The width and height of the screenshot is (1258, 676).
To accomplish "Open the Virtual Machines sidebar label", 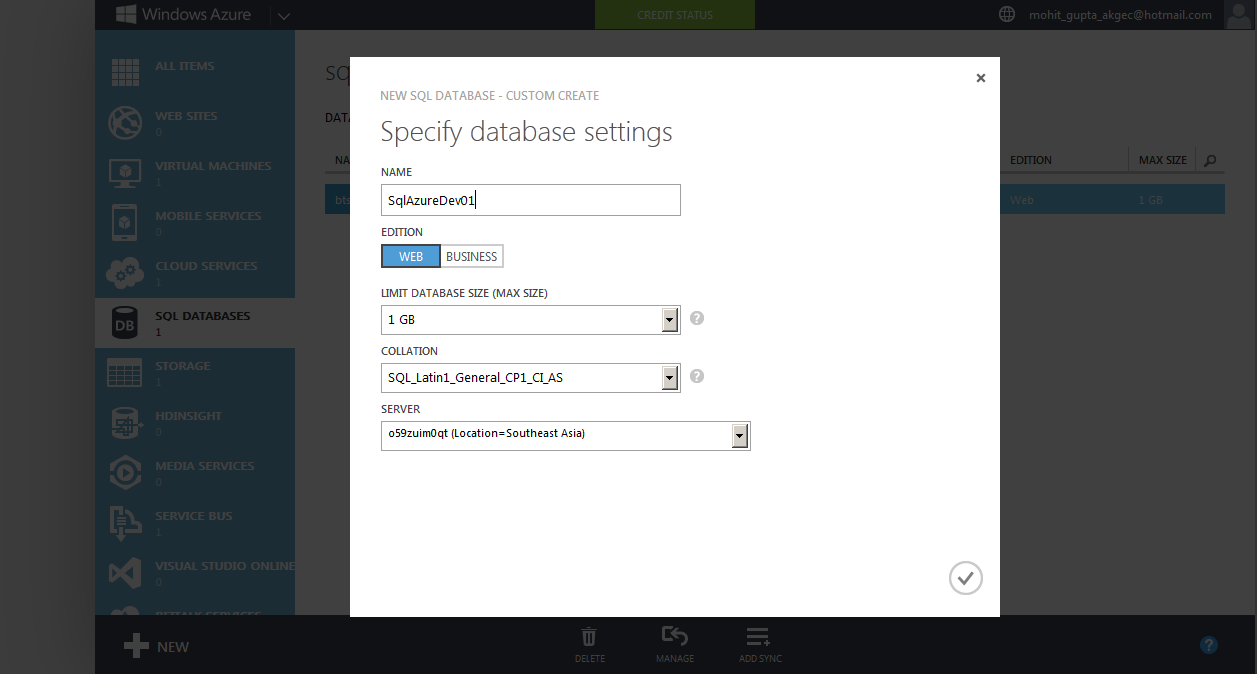I will (213, 166).
